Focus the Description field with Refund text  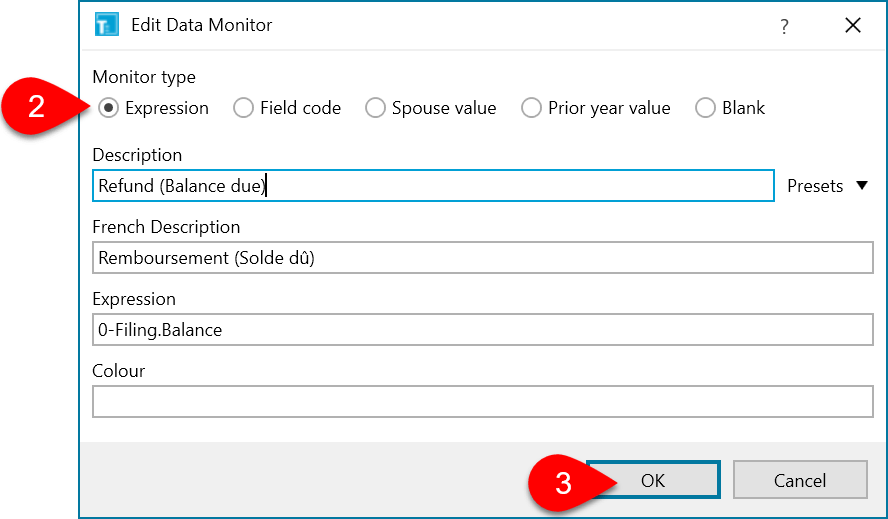[432, 186]
